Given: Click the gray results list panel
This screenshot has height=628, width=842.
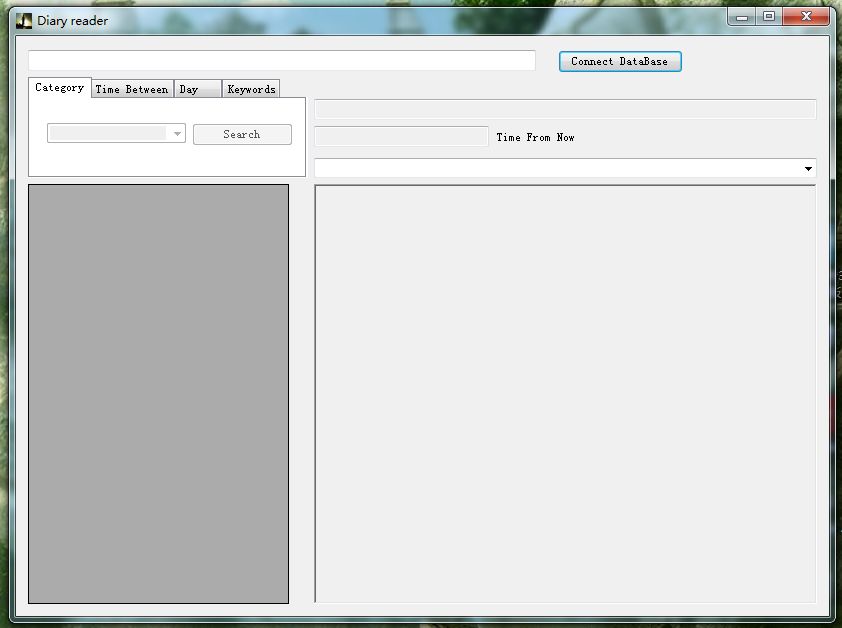Looking at the screenshot, I should tap(158, 394).
